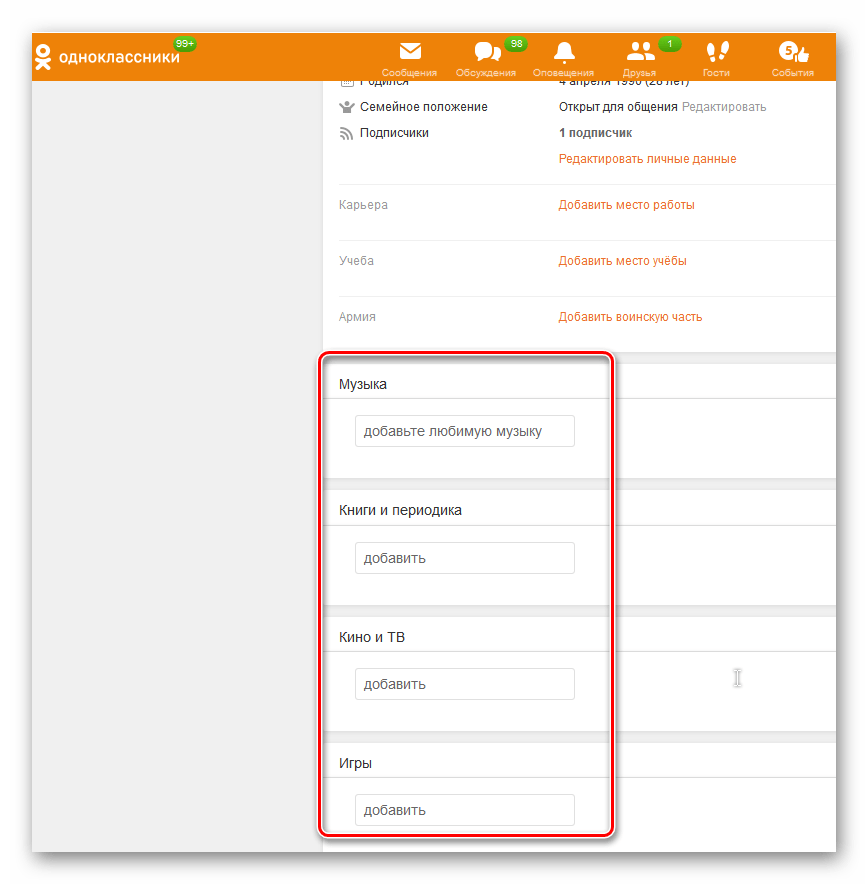Image resolution: width=868 pixels, height=884 pixels.
Task: Click the Армия label
Action: coord(357,317)
